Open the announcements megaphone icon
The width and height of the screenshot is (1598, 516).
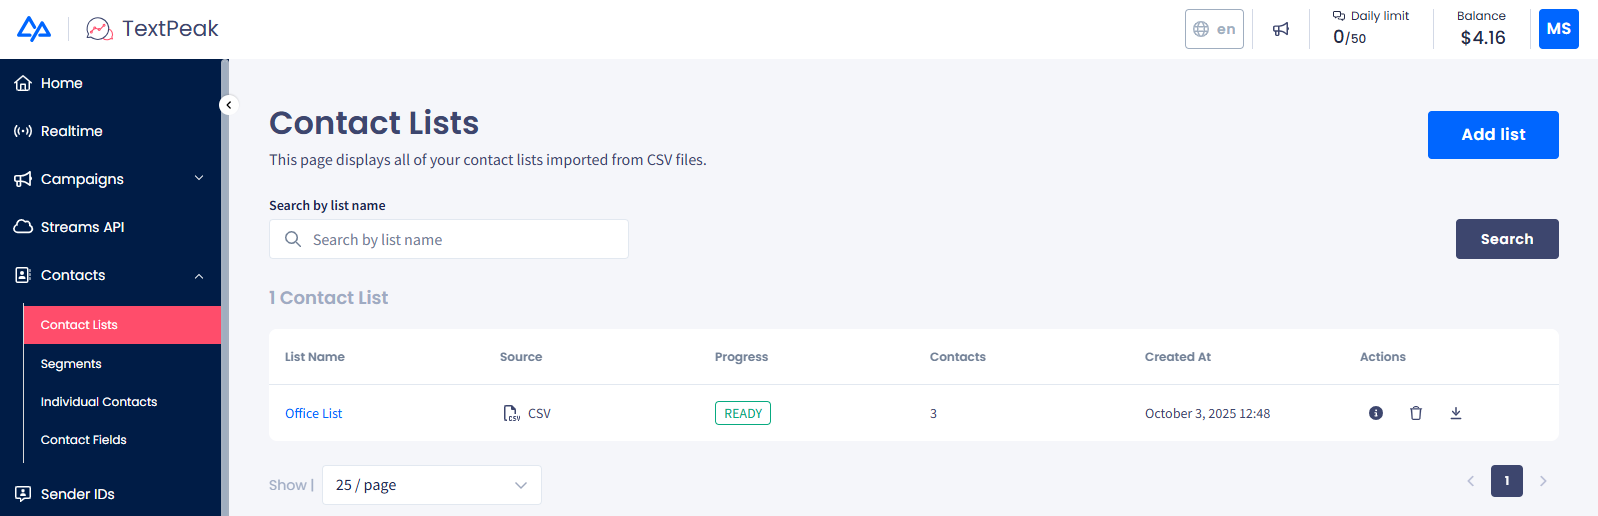click(1281, 29)
